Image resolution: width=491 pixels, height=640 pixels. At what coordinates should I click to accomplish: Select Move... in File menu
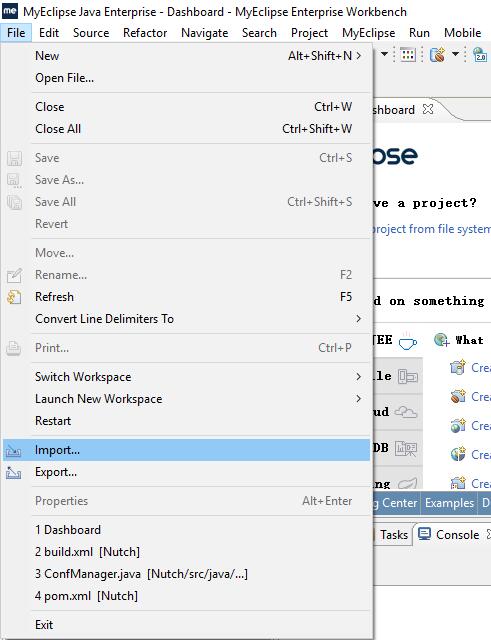pos(187,253)
